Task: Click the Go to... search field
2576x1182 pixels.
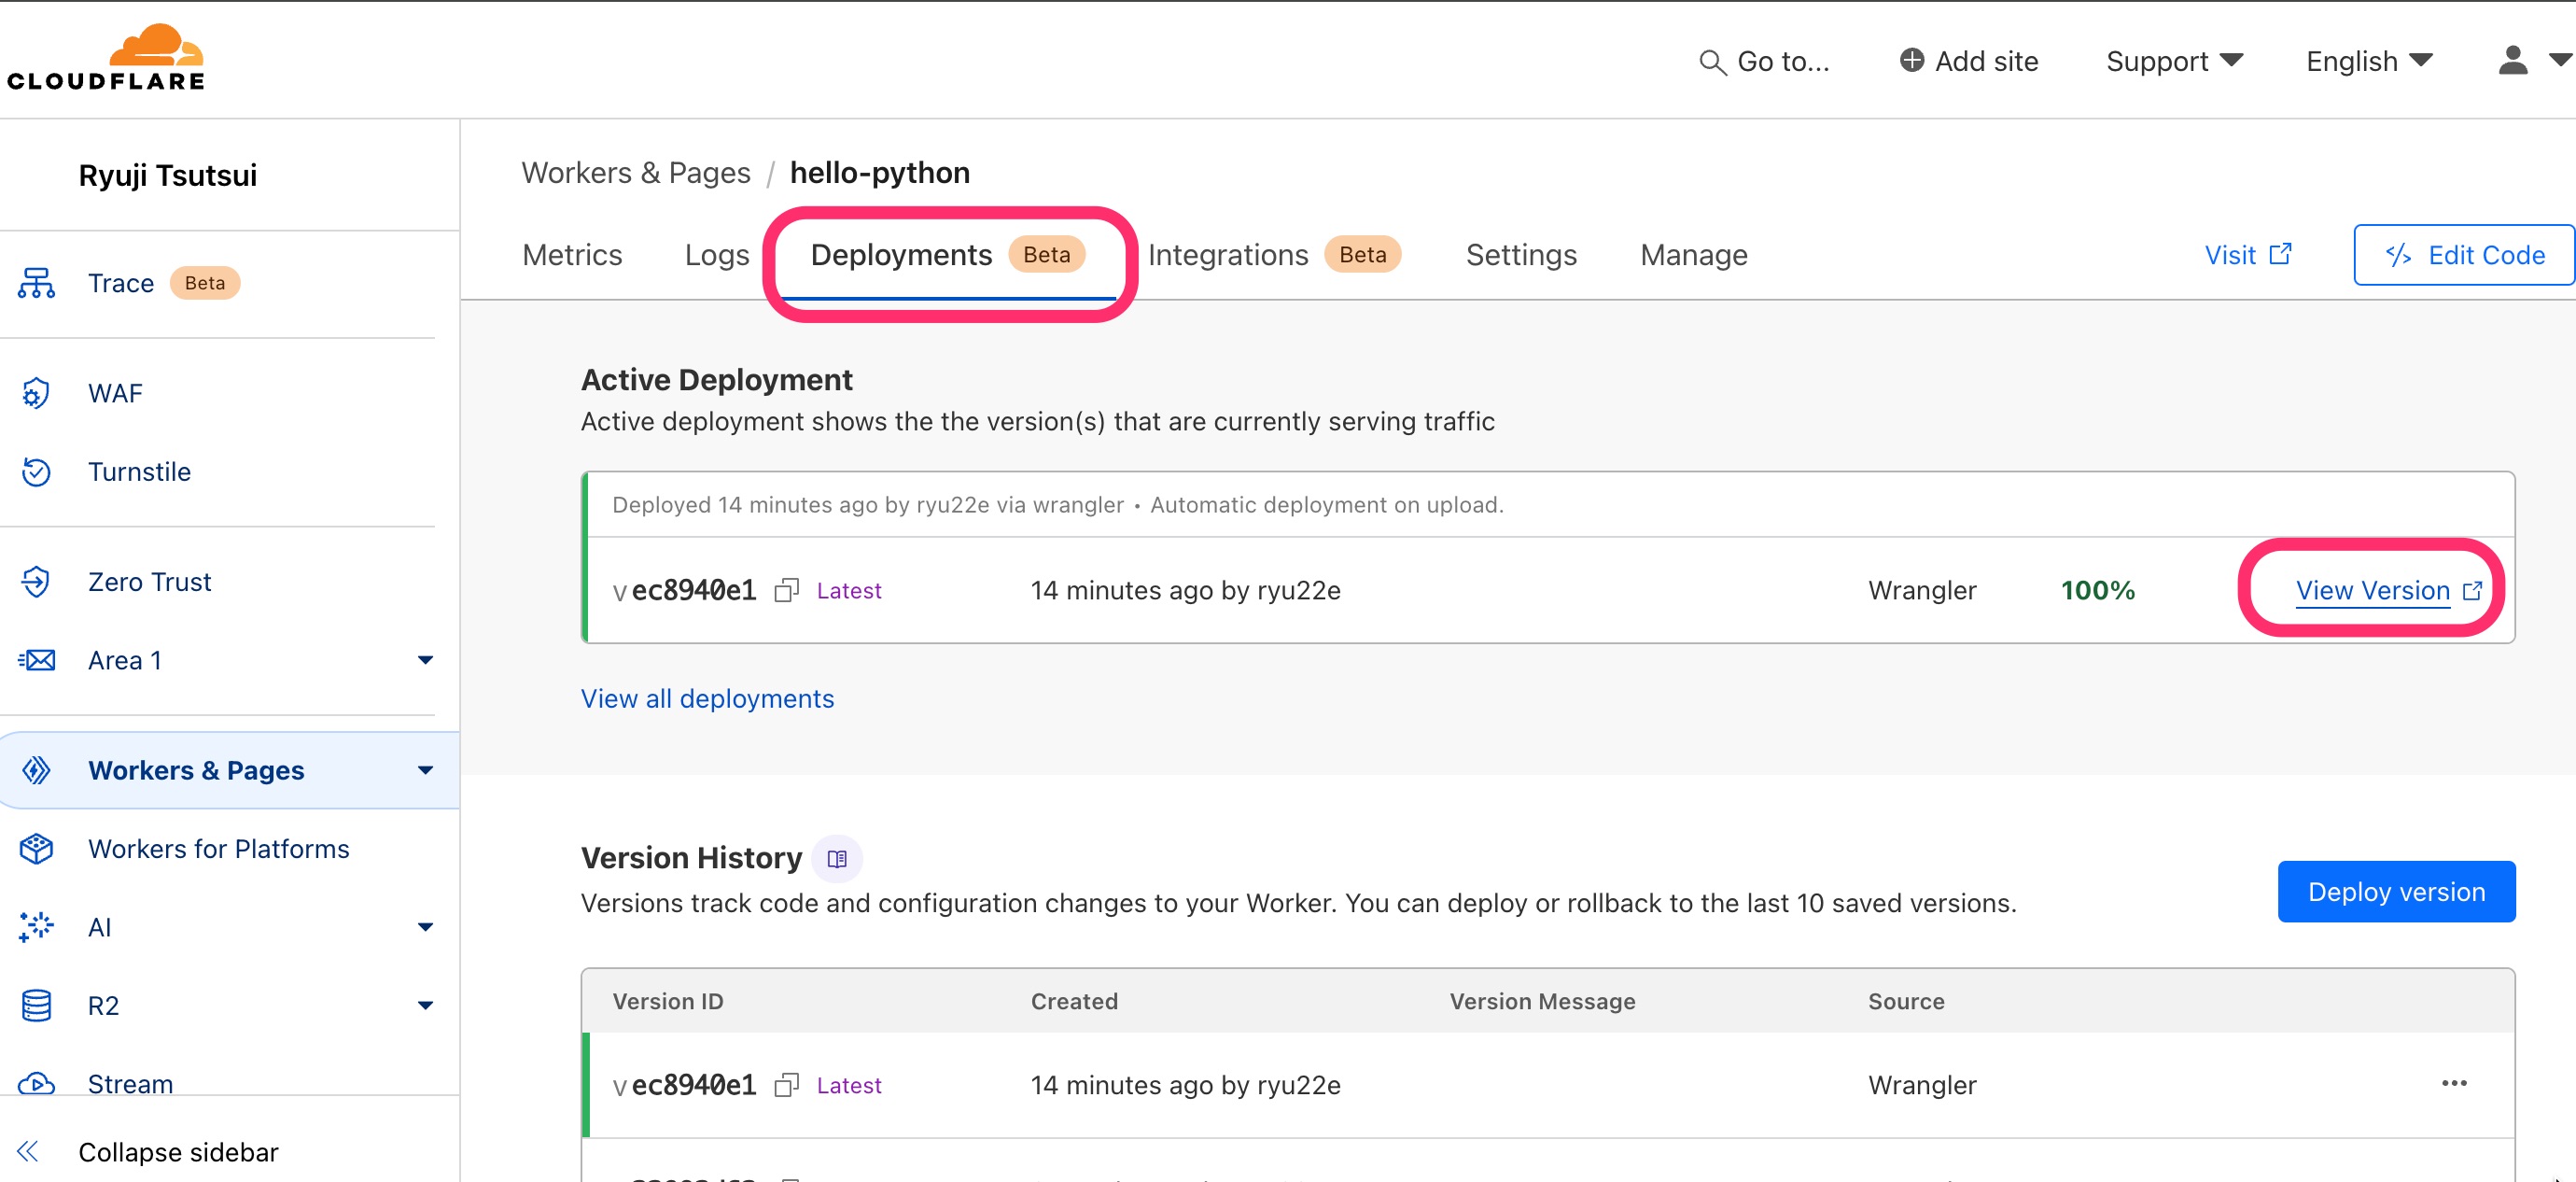Action: (x=1765, y=61)
